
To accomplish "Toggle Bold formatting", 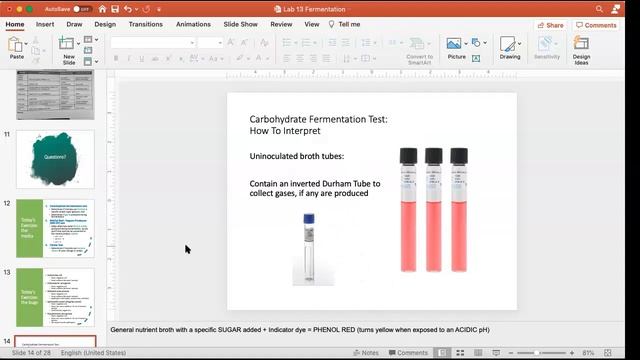I will pyautogui.click(x=116, y=59).
